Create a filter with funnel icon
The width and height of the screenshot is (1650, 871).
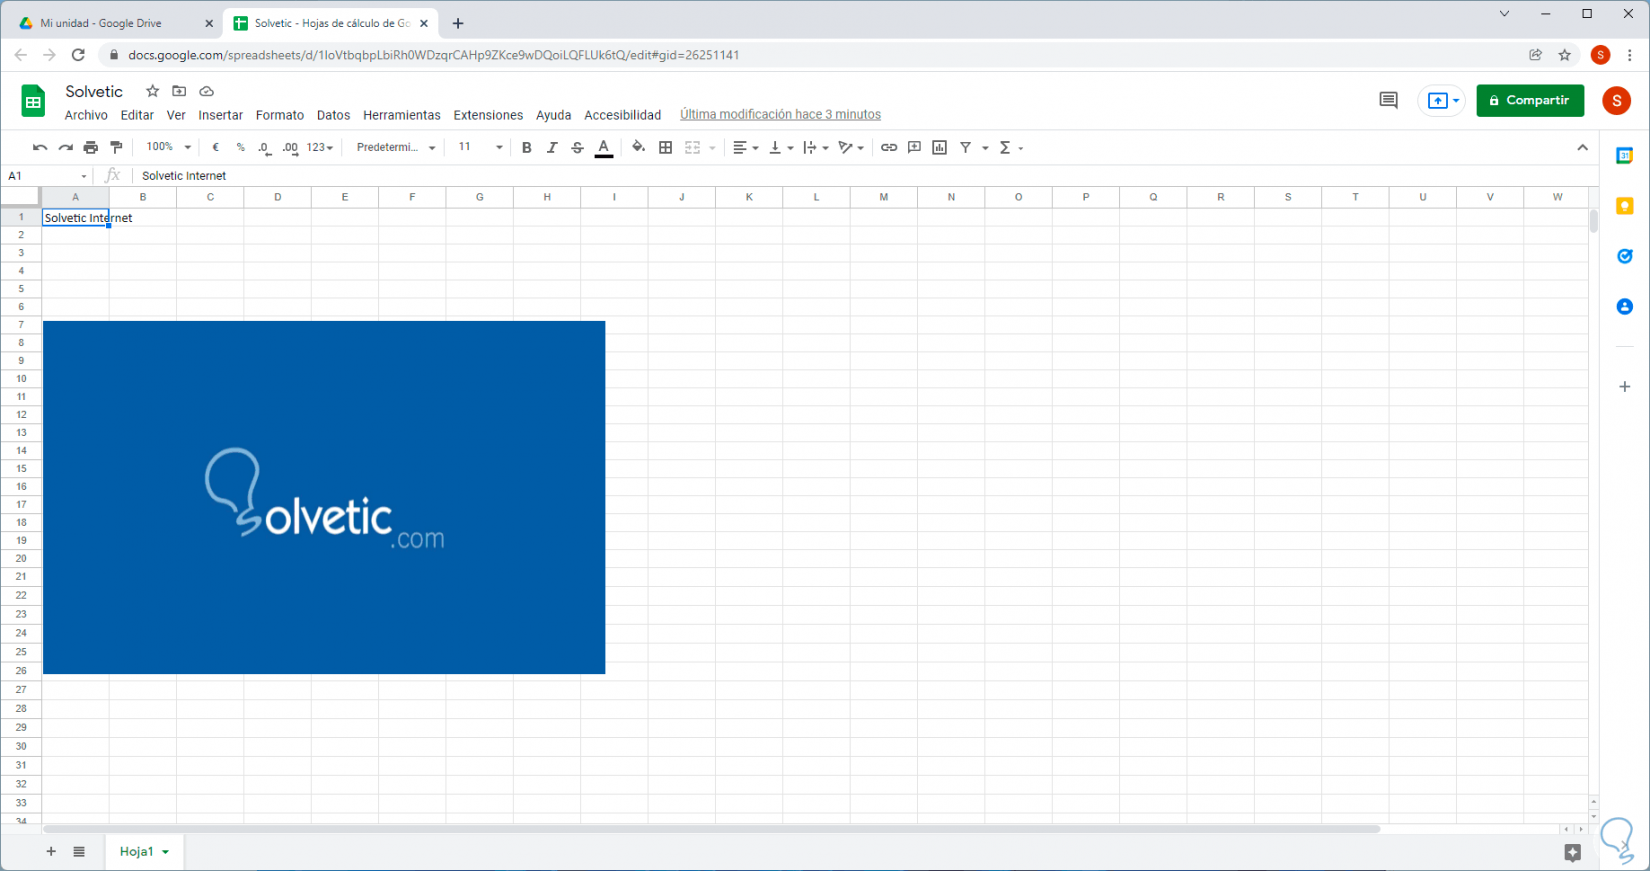pos(966,148)
